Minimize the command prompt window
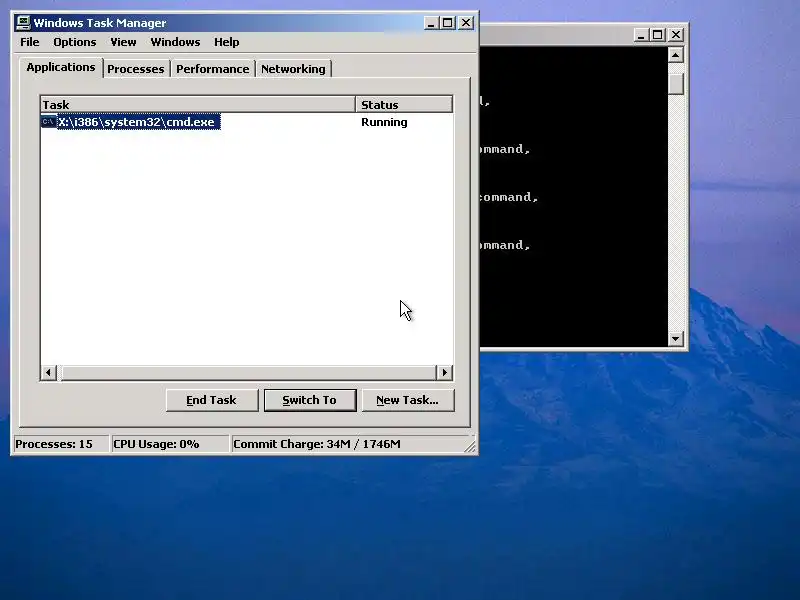The image size is (800, 600). coord(641,35)
